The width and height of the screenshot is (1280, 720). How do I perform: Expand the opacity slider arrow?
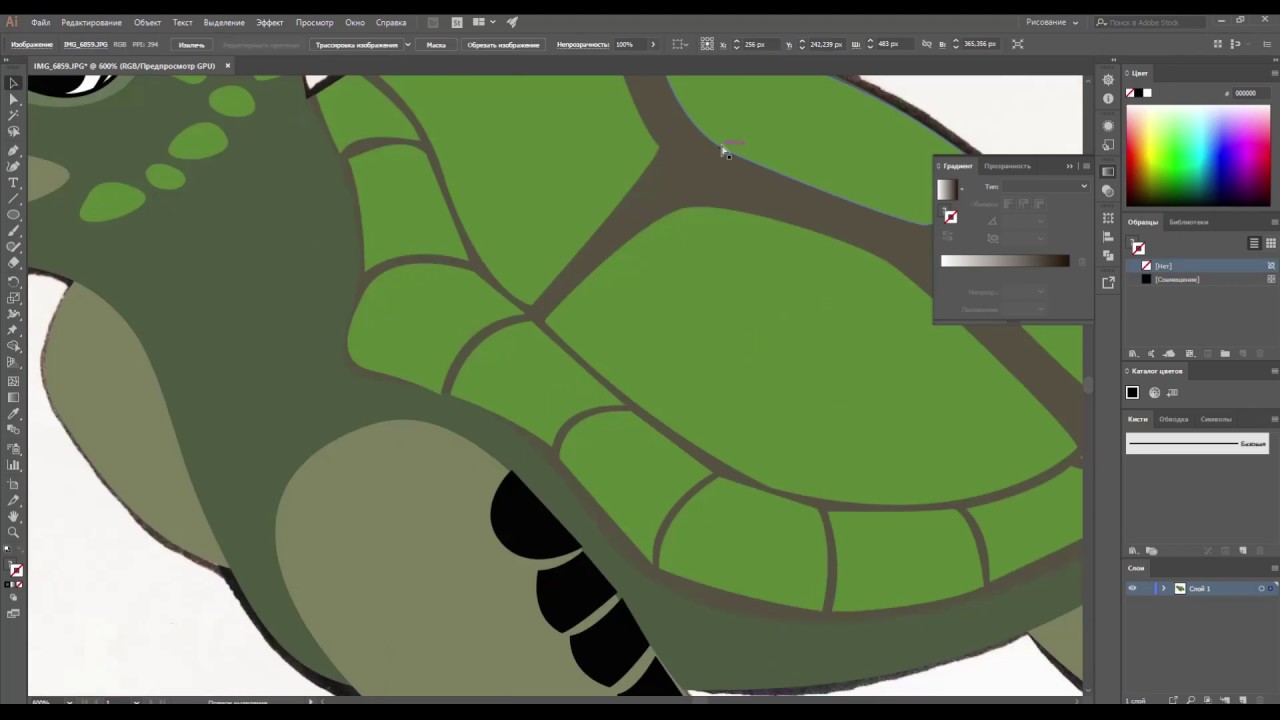653,44
